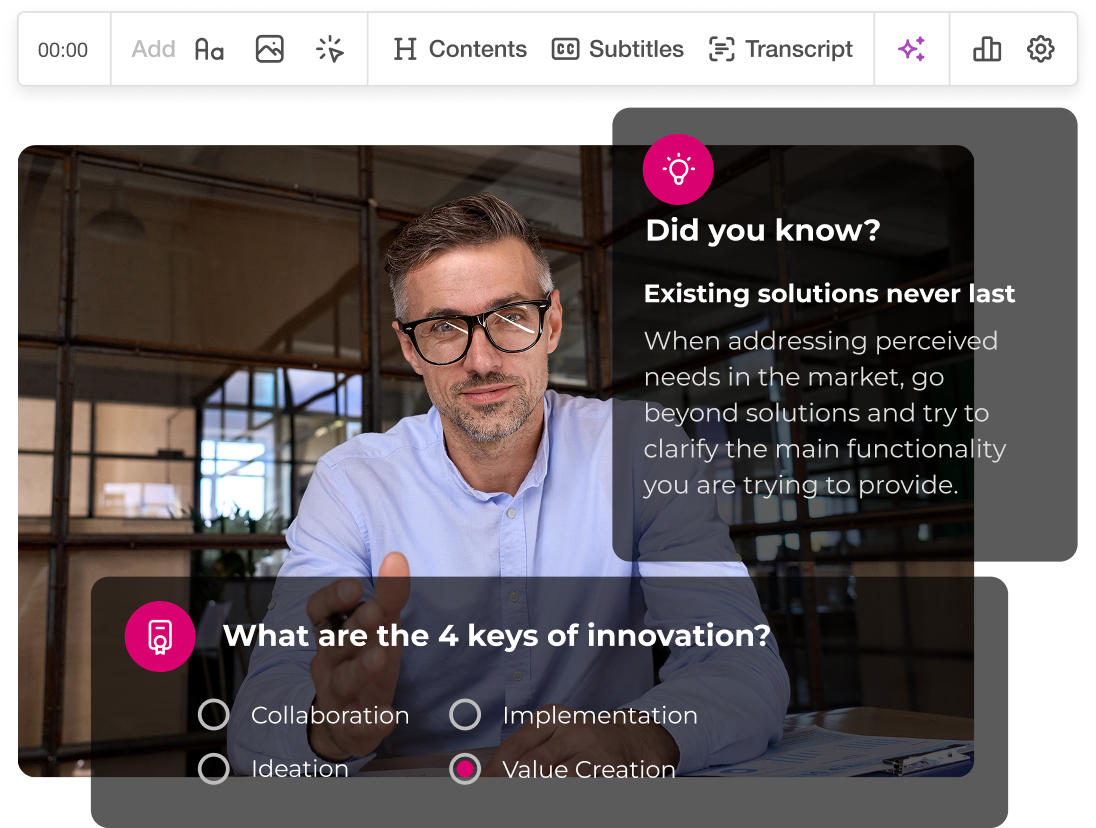Click the video preview of the presenter

pos(300,400)
